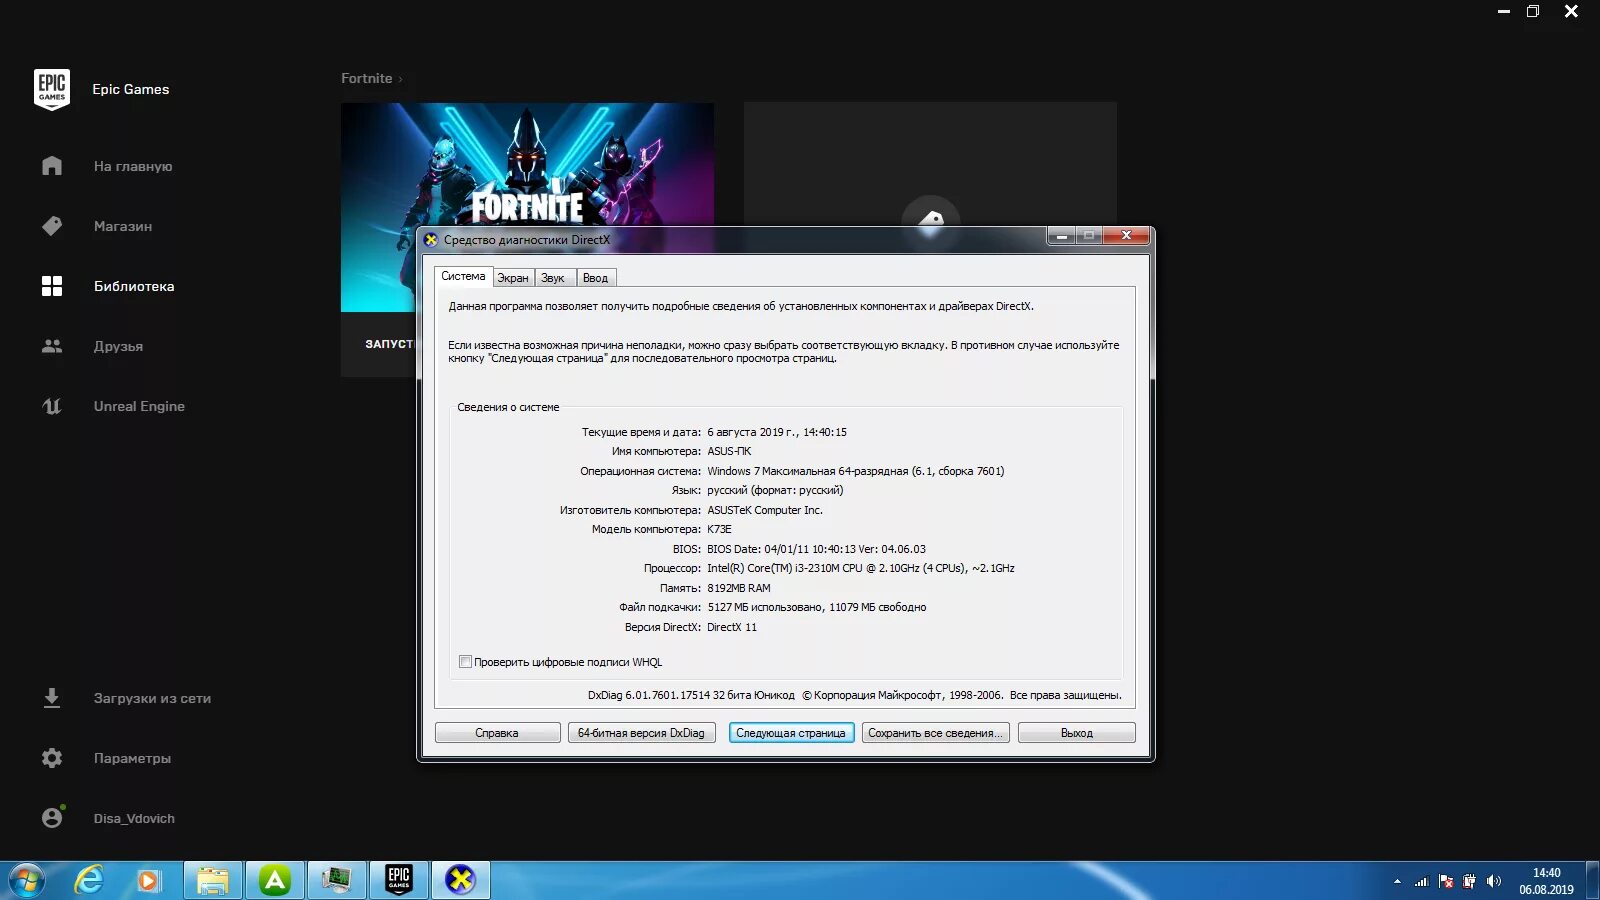Viewport: 1600px width, 900px height.
Task: Open the home icon 'На главную'
Action: 52,166
